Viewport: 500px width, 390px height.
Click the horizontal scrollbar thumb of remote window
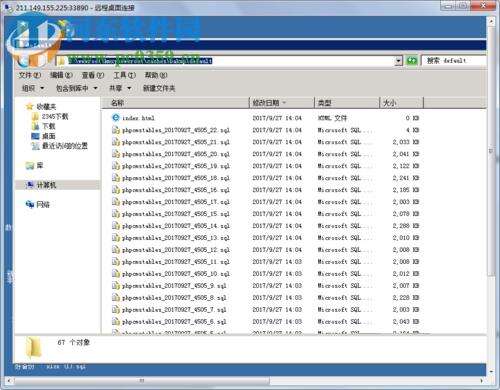pos(142,380)
